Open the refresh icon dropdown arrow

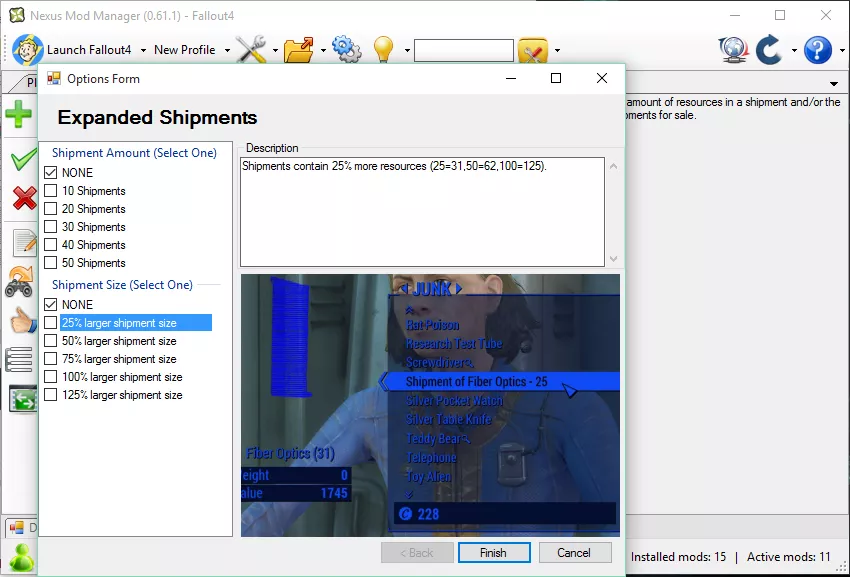click(794, 50)
